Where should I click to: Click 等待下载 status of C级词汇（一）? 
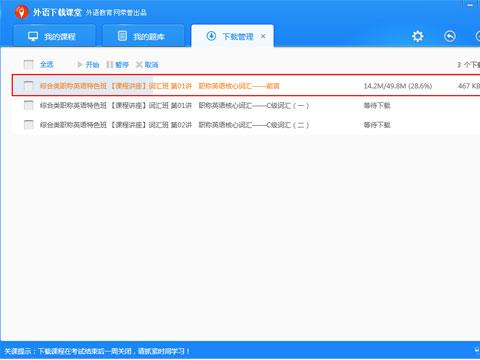pos(377,105)
